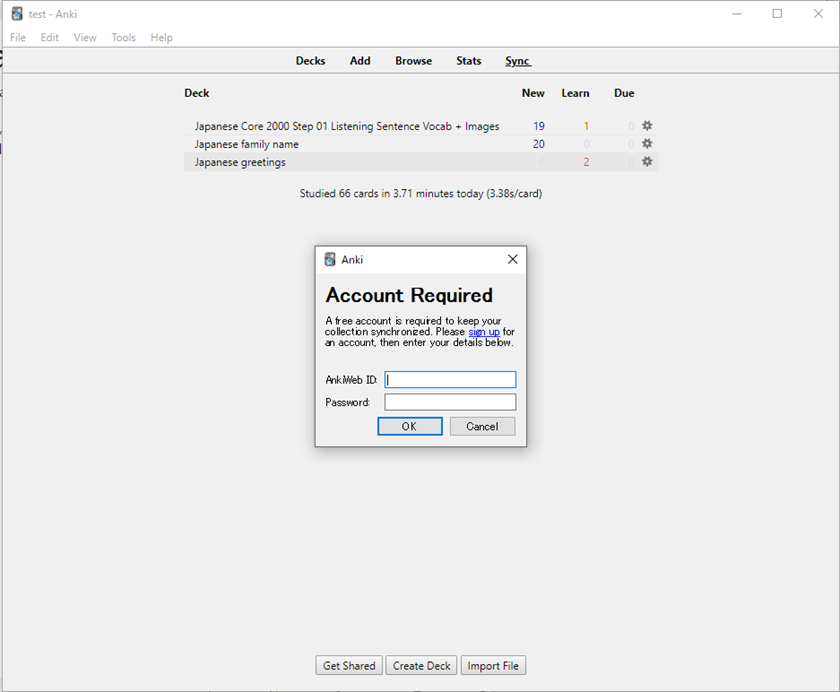Open the Tools menu
This screenshot has width=840, height=692.
click(x=124, y=37)
